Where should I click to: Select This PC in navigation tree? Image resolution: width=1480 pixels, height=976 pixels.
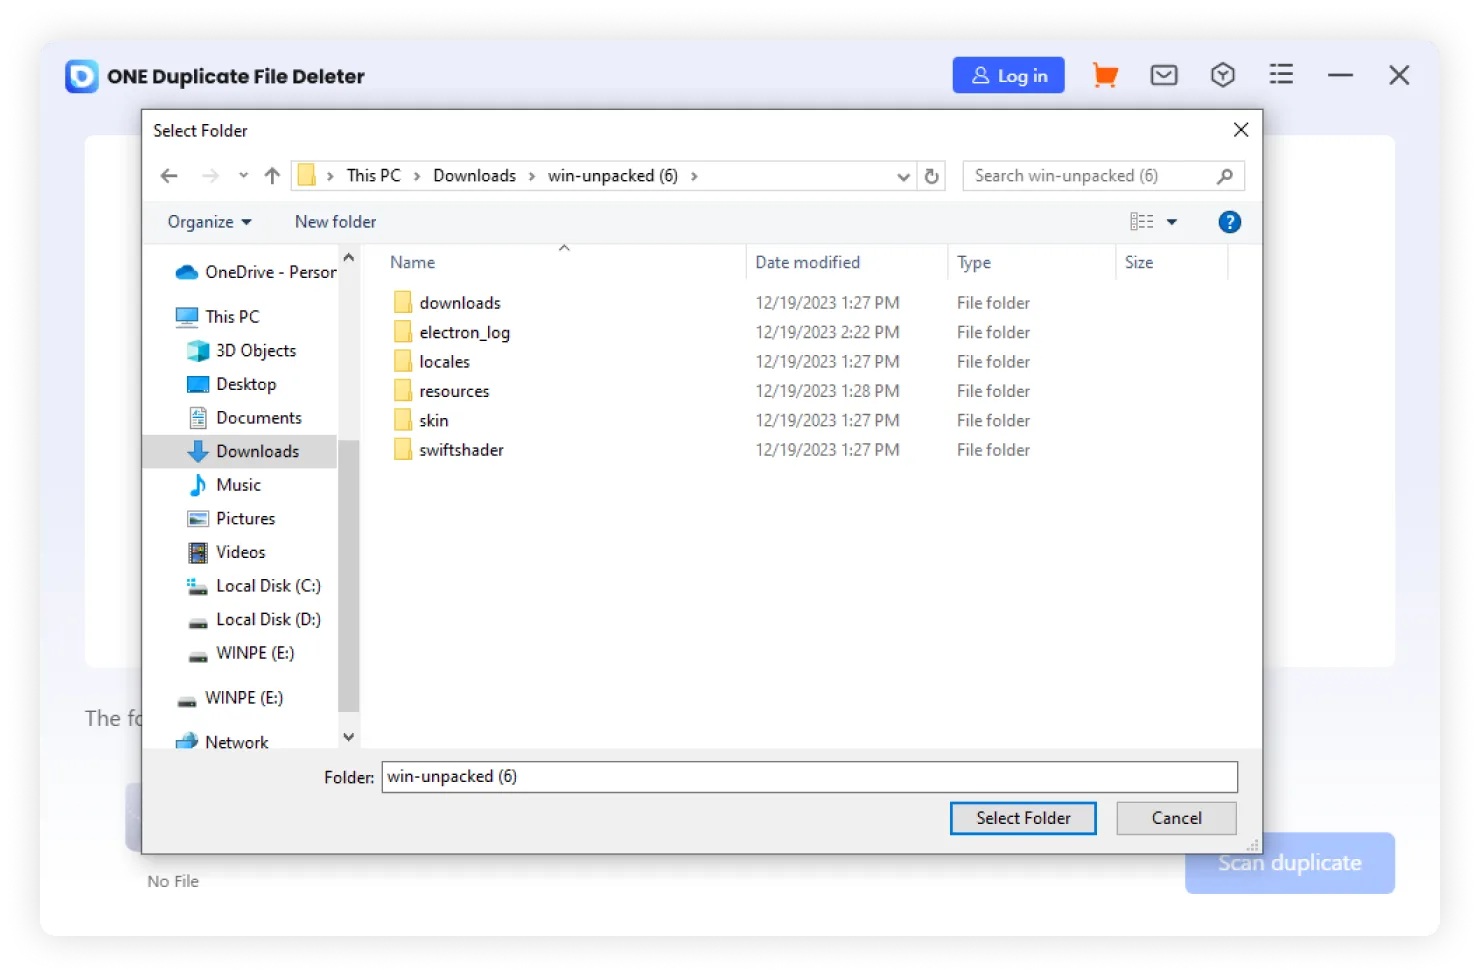point(232,317)
